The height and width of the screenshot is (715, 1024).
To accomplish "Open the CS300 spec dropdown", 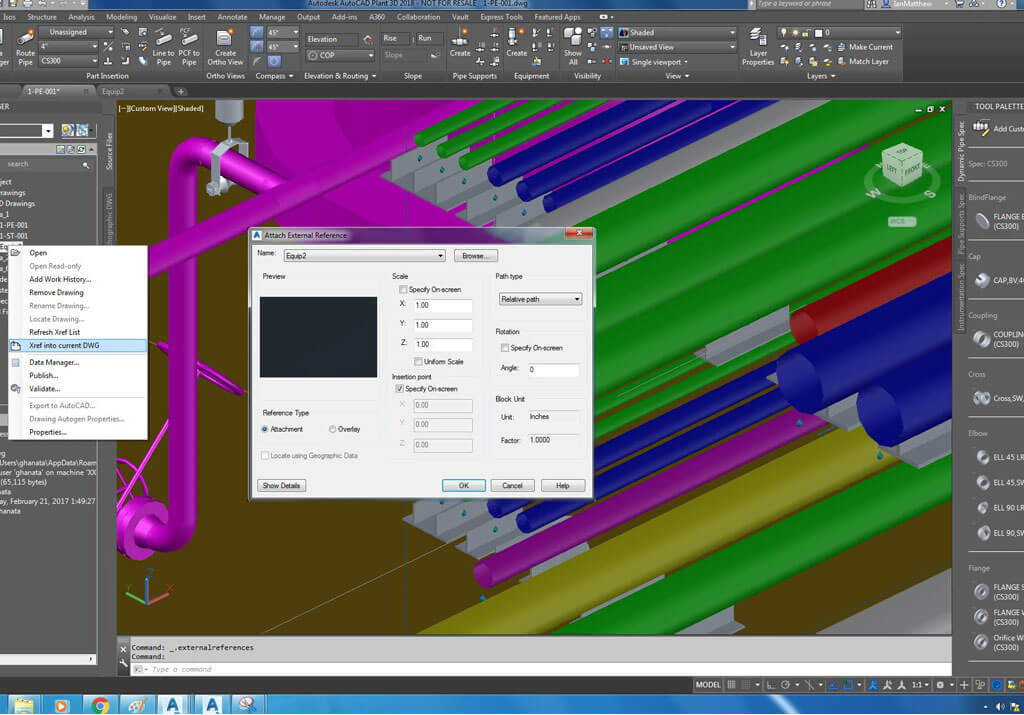I will (69, 61).
